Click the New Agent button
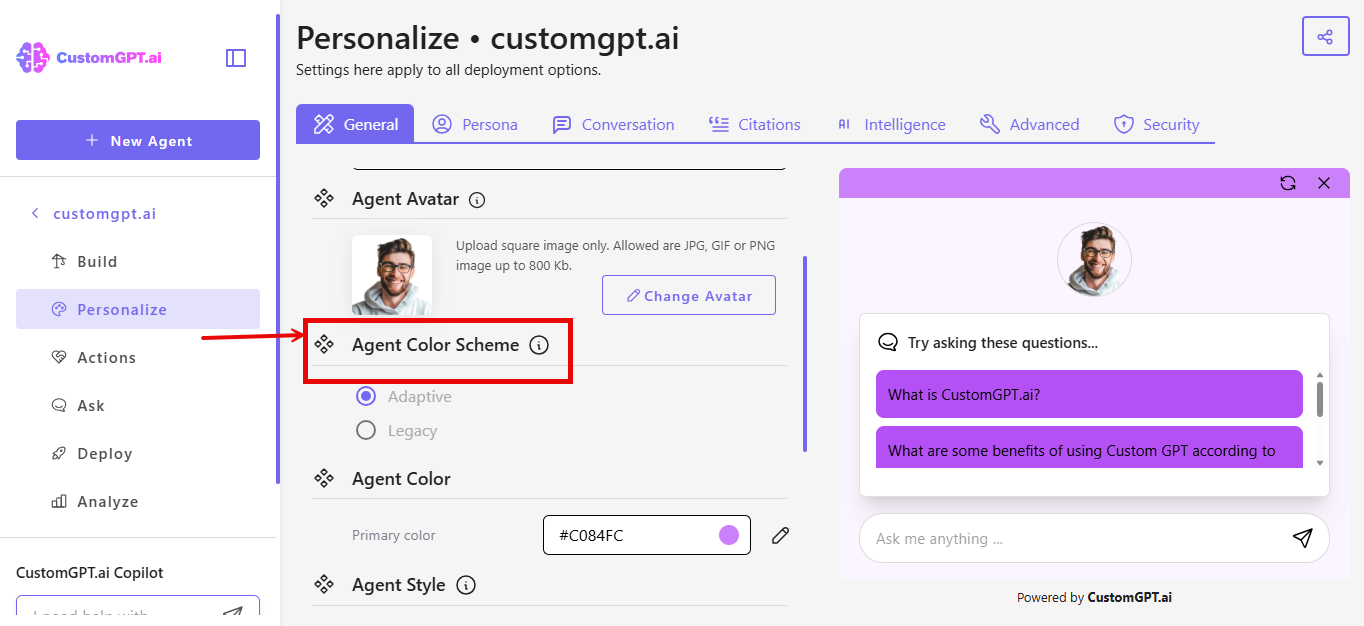The height and width of the screenshot is (626, 1364). 138,140
